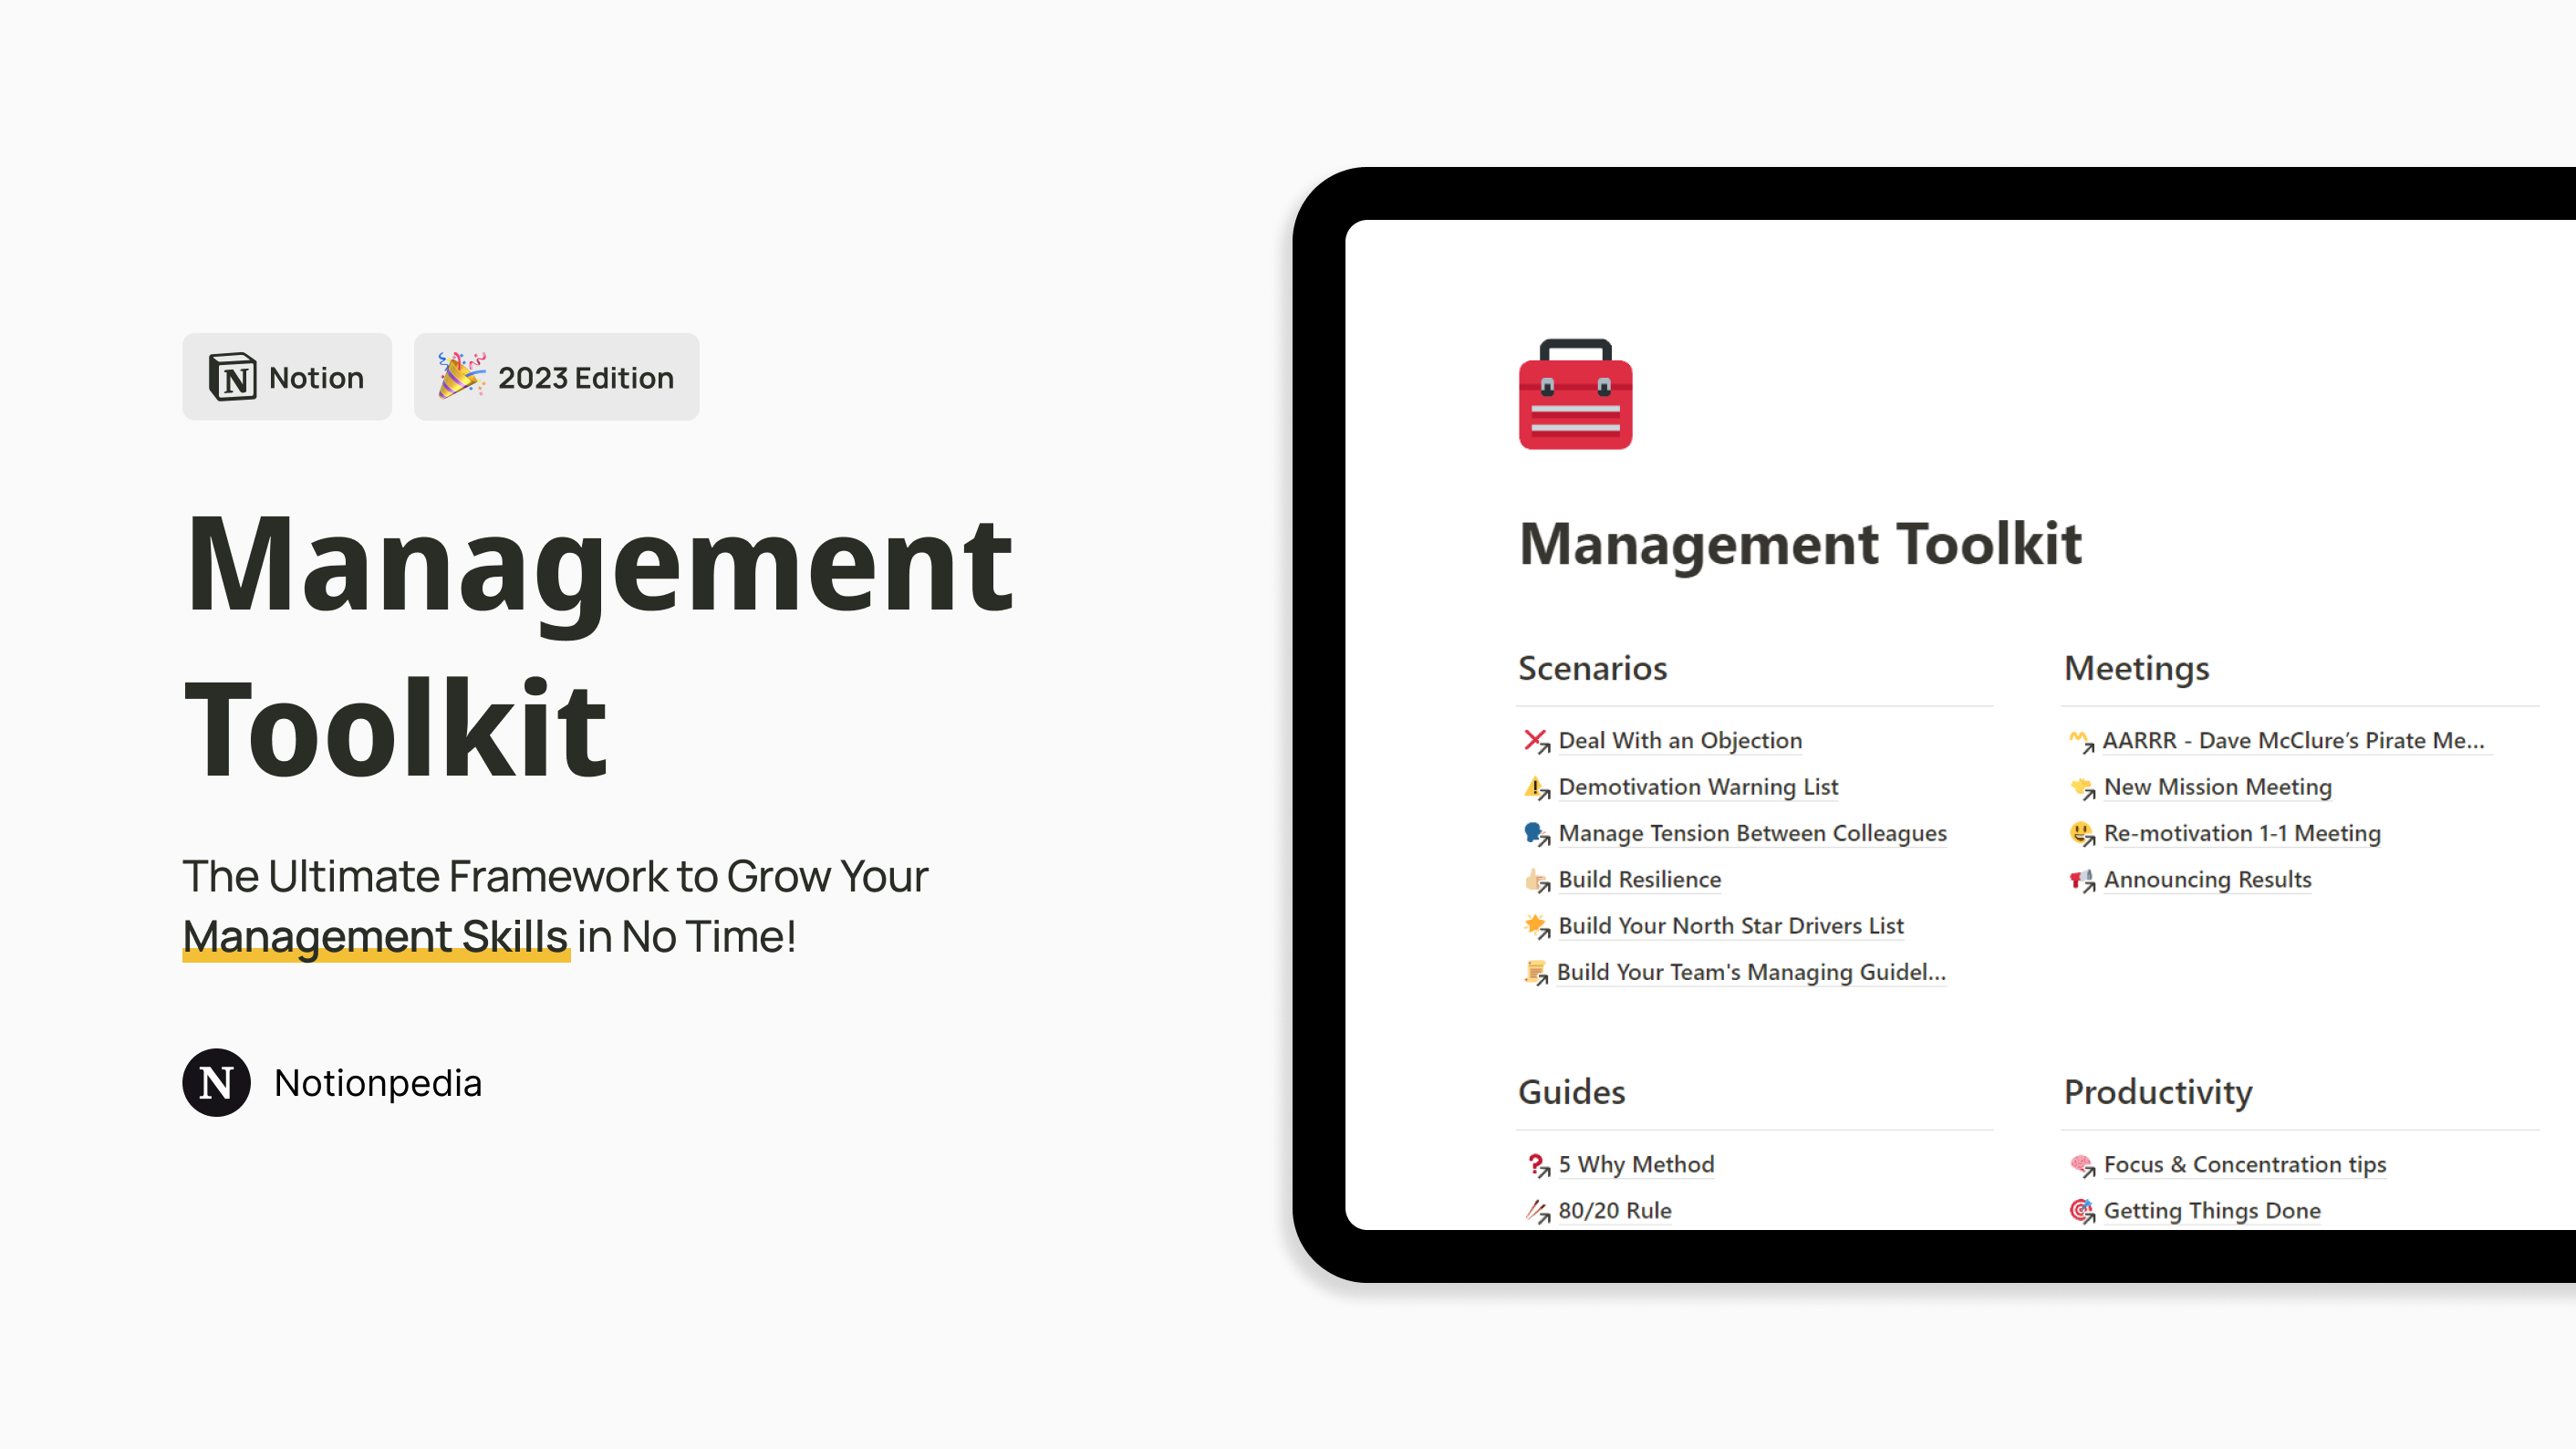
Task: Click the Meetings section heading
Action: tap(2136, 668)
